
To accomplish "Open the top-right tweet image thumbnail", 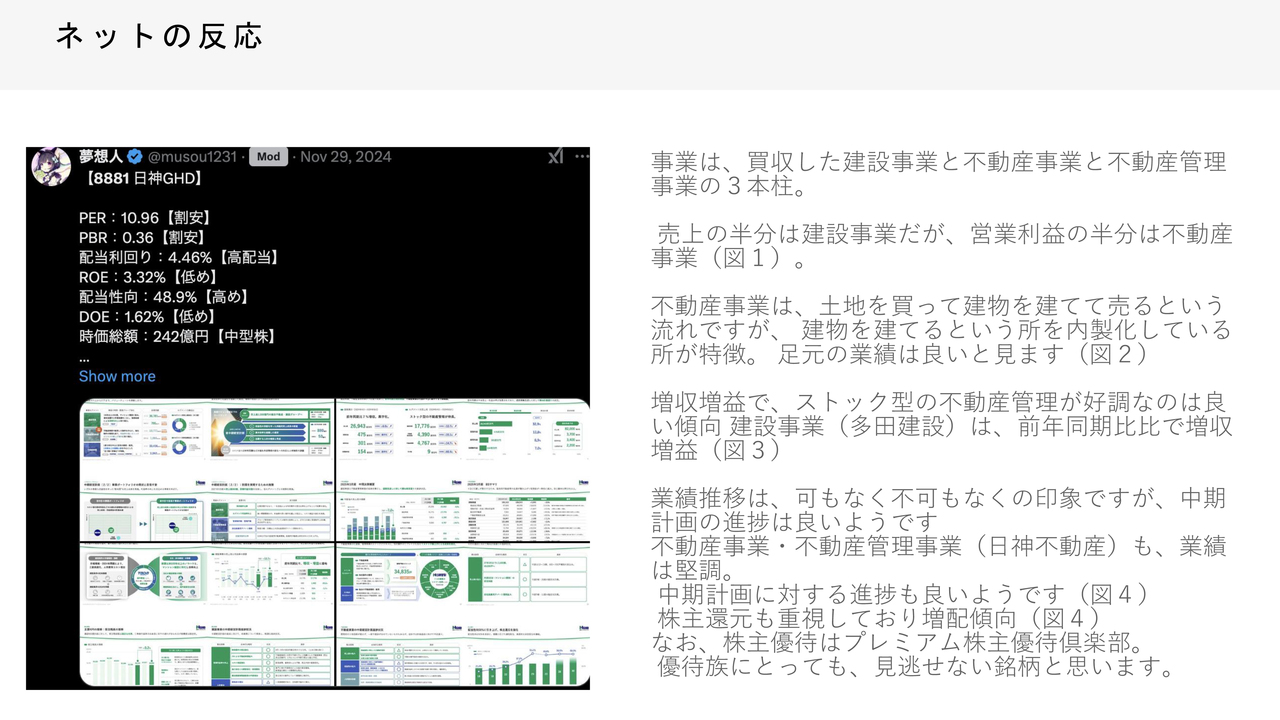I will (462, 469).
